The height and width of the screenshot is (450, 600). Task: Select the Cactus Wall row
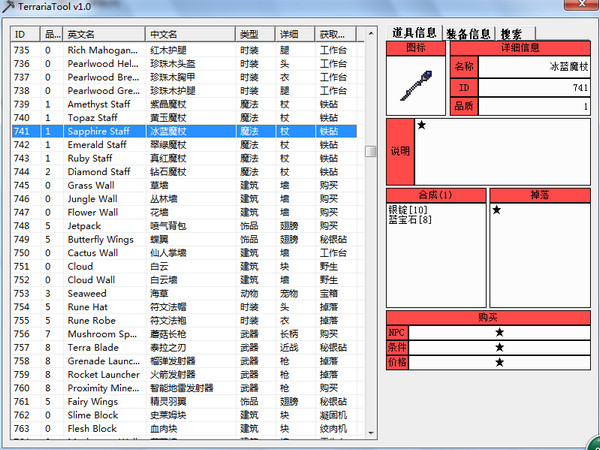184,253
